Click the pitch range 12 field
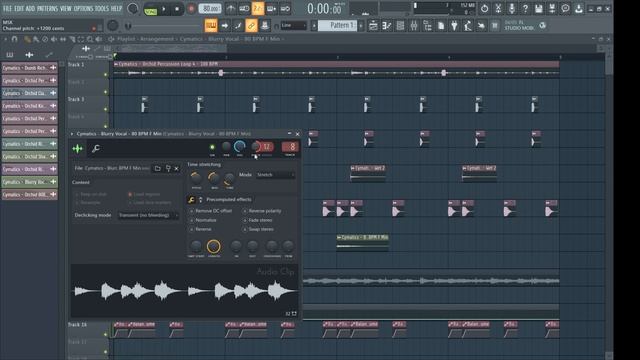 pos(266,147)
